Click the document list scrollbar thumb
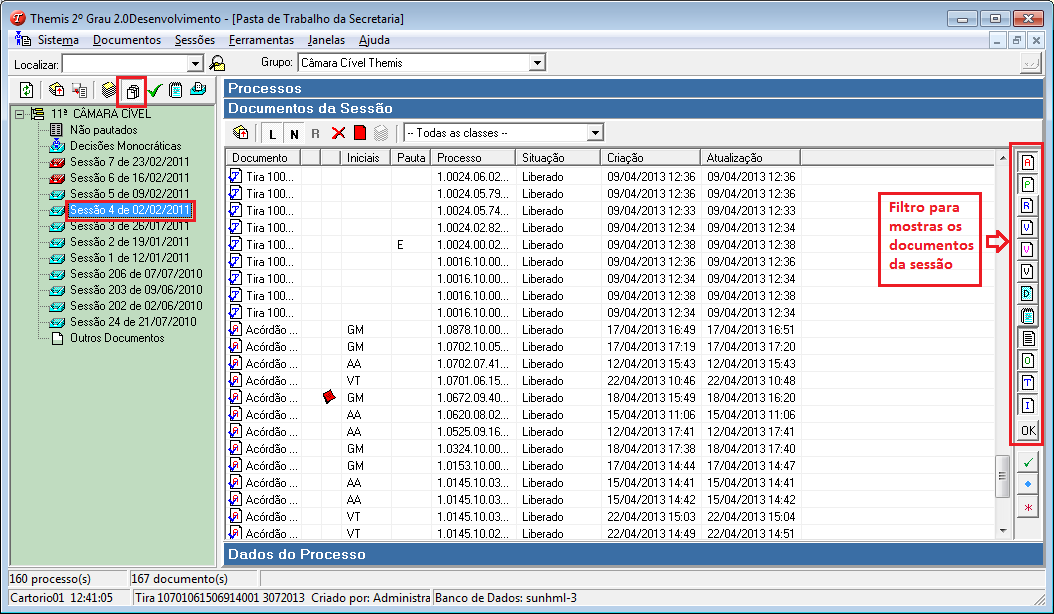This screenshot has width=1054, height=614. coord(1002,475)
